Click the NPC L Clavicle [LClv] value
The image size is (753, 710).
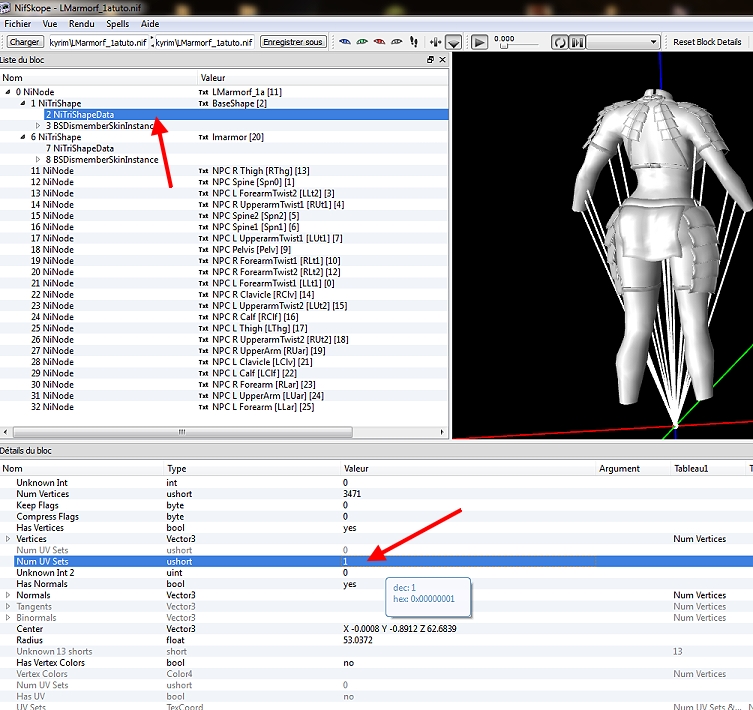[262, 362]
